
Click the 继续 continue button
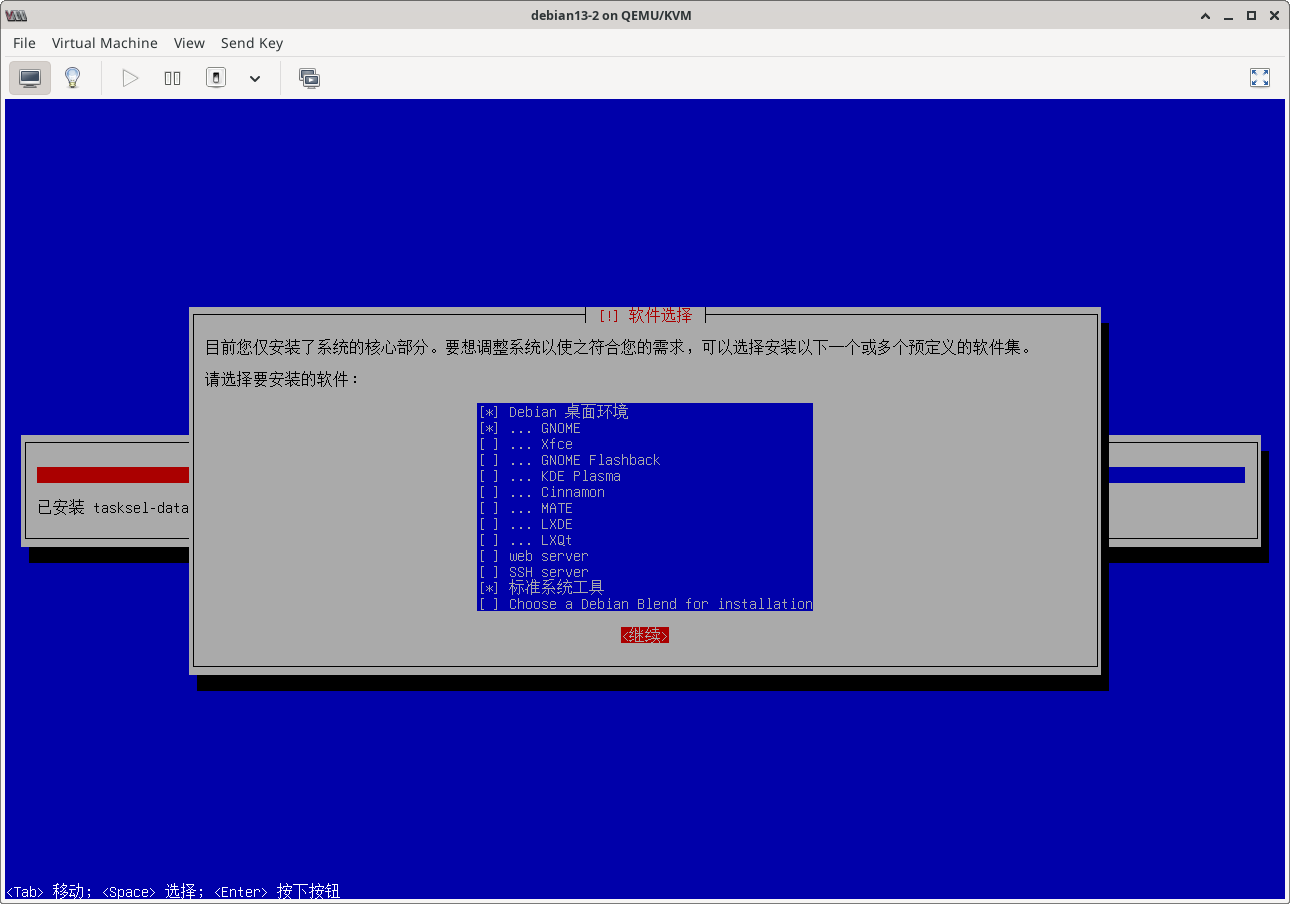[645, 635]
